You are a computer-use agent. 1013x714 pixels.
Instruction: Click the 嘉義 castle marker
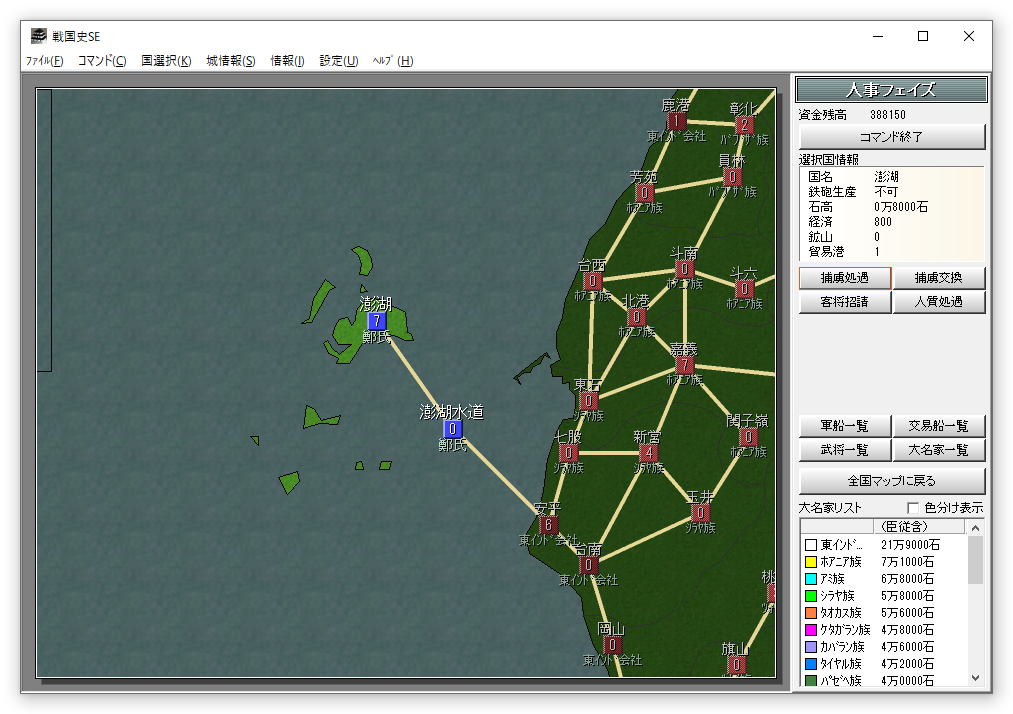pos(684,365)
